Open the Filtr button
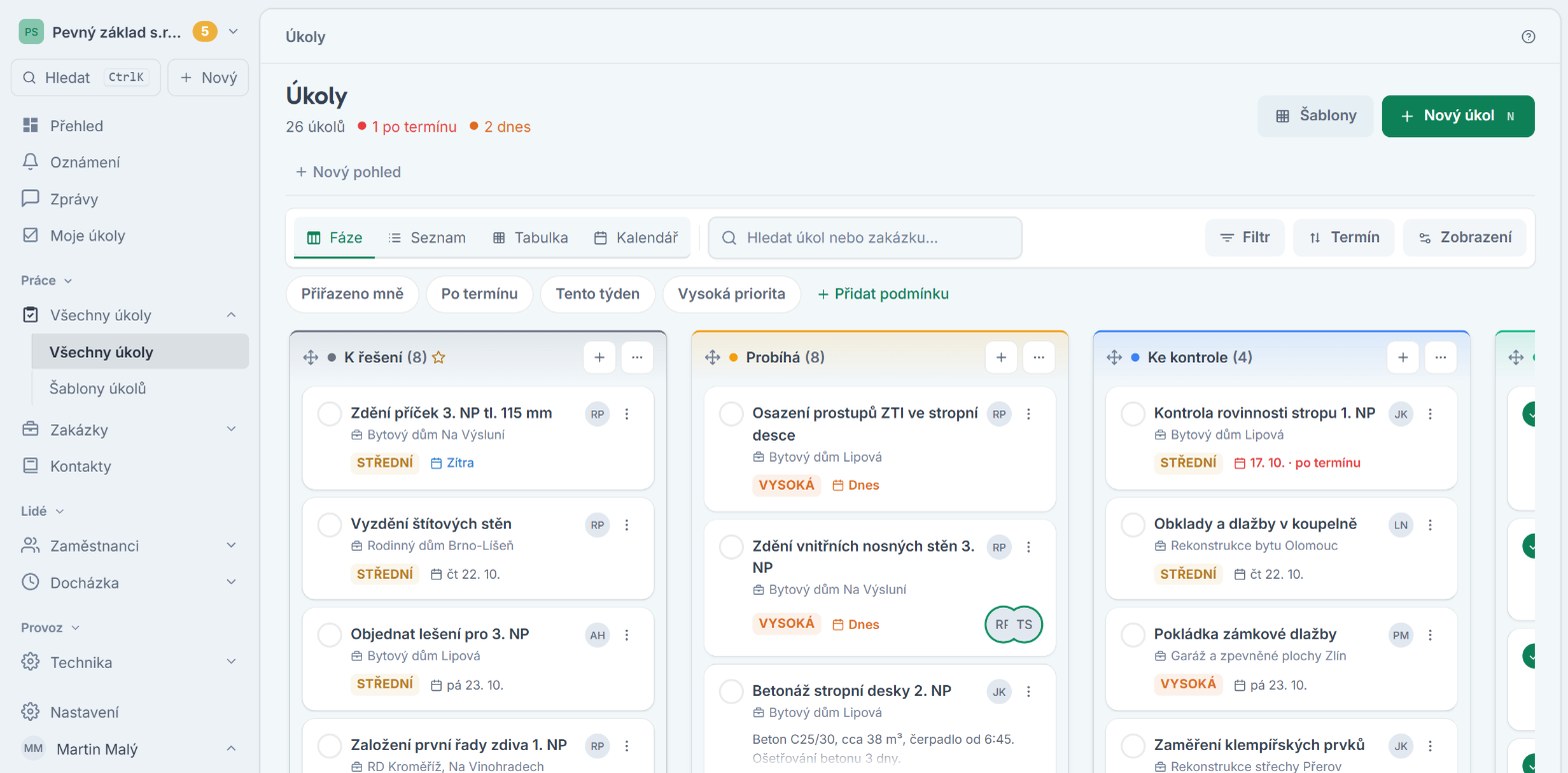 coord(1245,238)
